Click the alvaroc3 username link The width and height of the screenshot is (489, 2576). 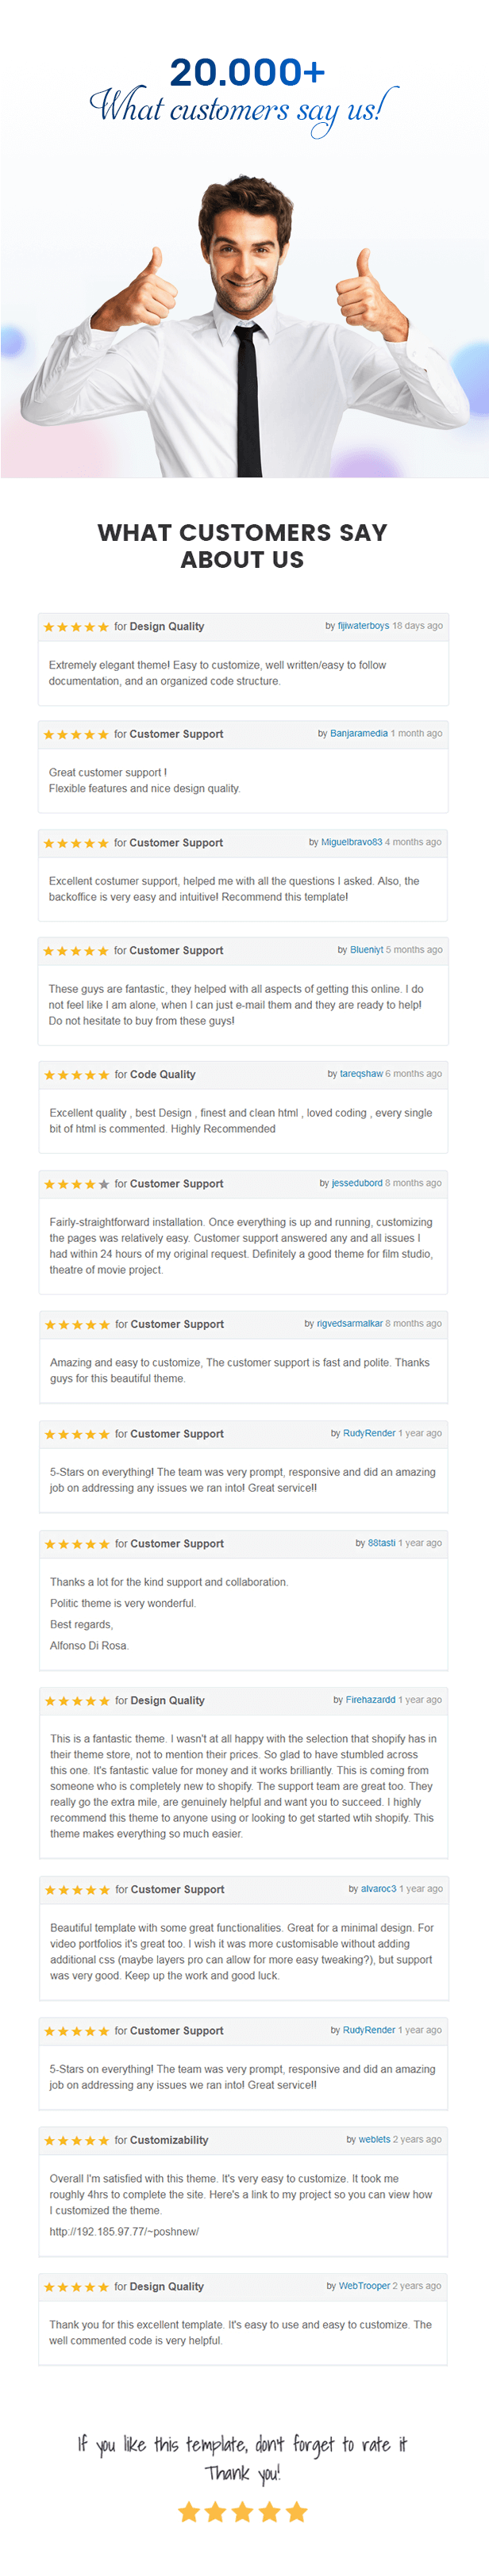378,1889
